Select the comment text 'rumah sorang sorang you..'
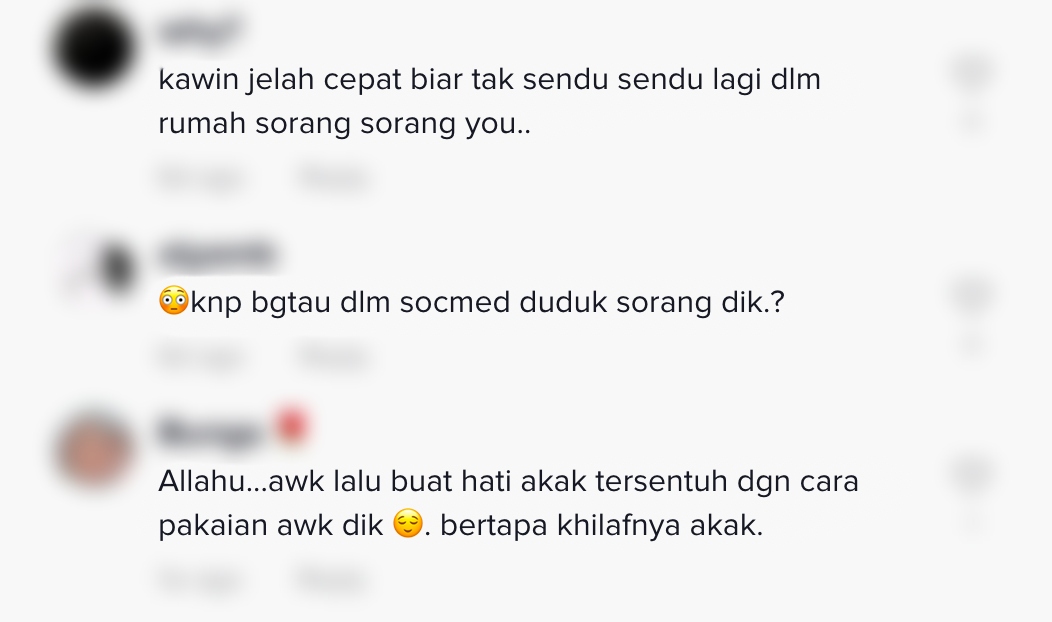1052x622 pixels. [344, 123]
